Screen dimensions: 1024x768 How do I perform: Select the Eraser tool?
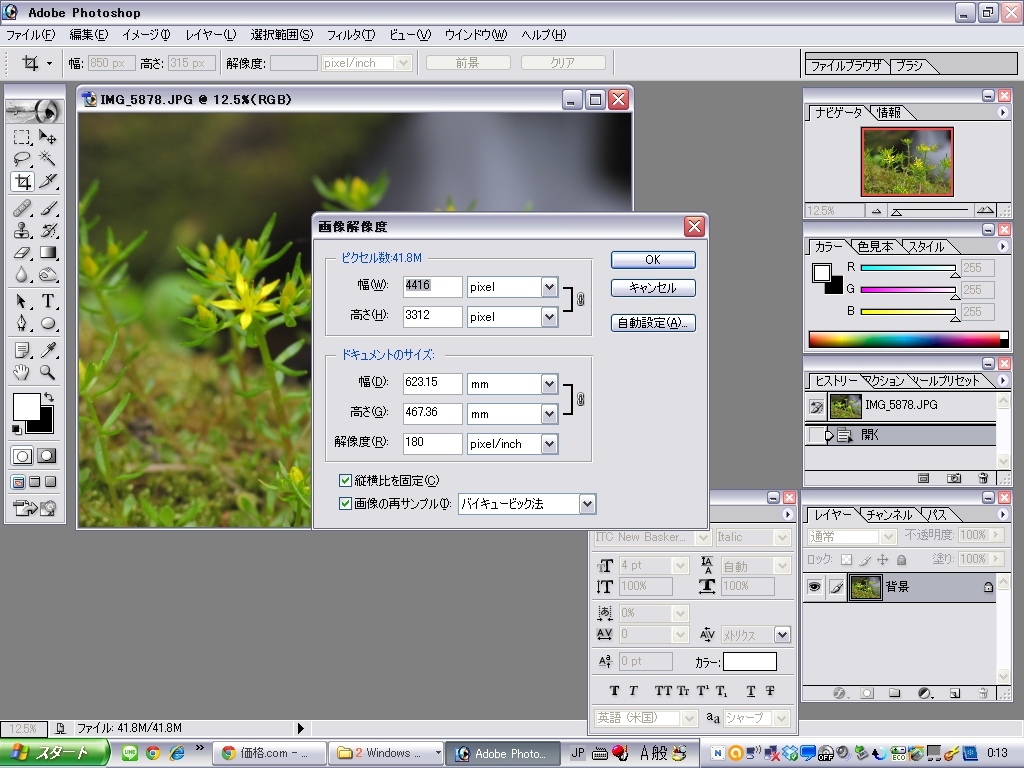(x=22, y=254)
